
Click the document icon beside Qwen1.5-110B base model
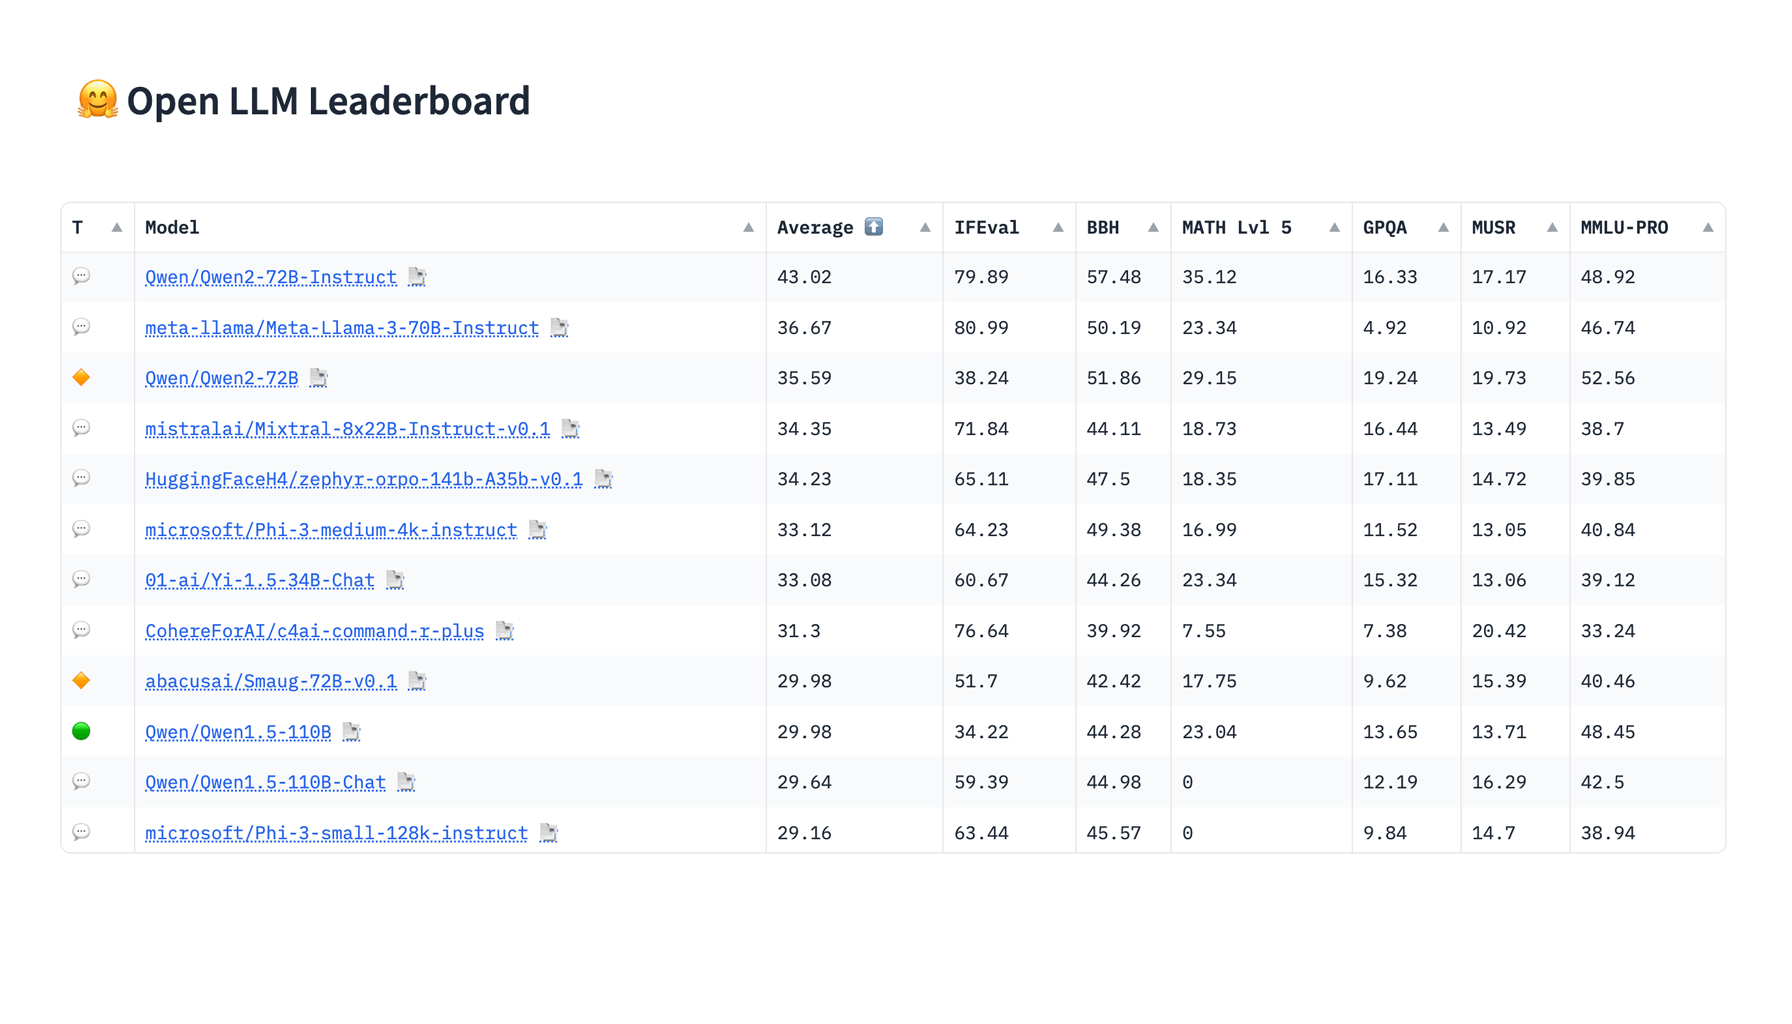pyautogui.click(x=351, y=732)
